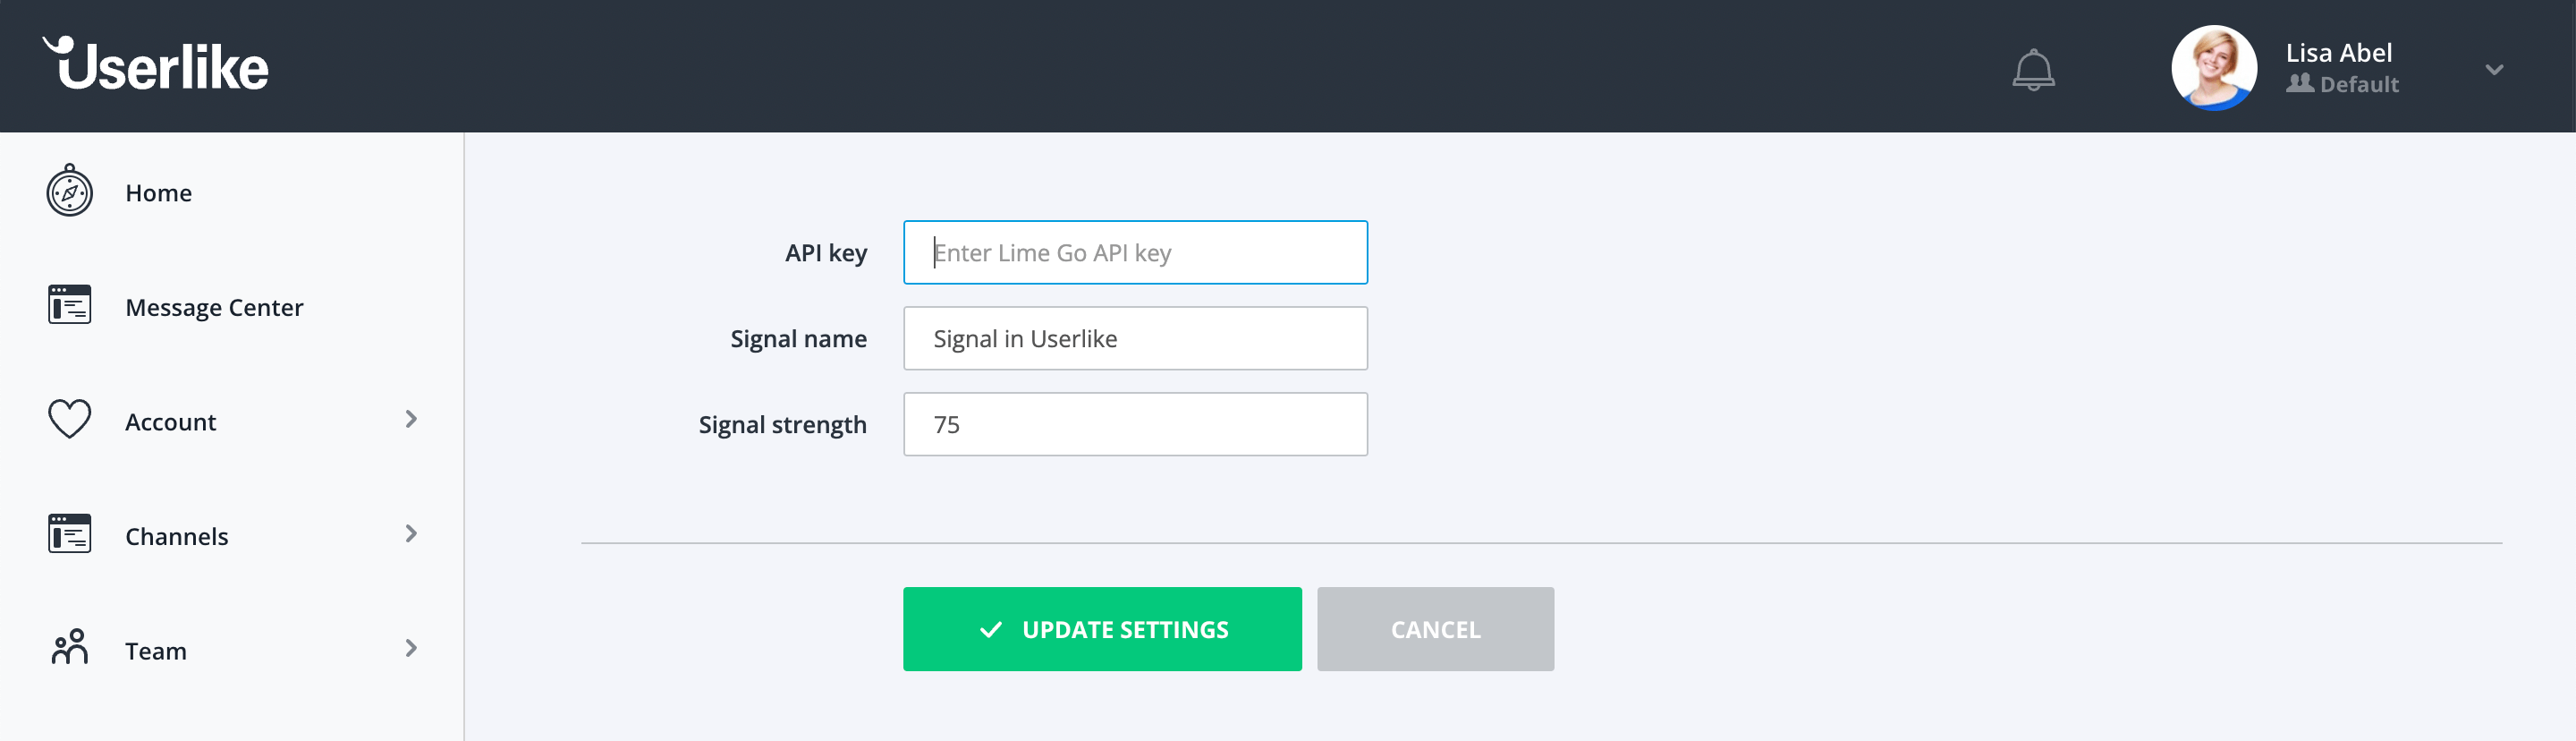Viewport: 2576px width, 741px height.
Task: Open the user profile dropdown arrow
Action: pyautogui.click(x=2494, y=70)
